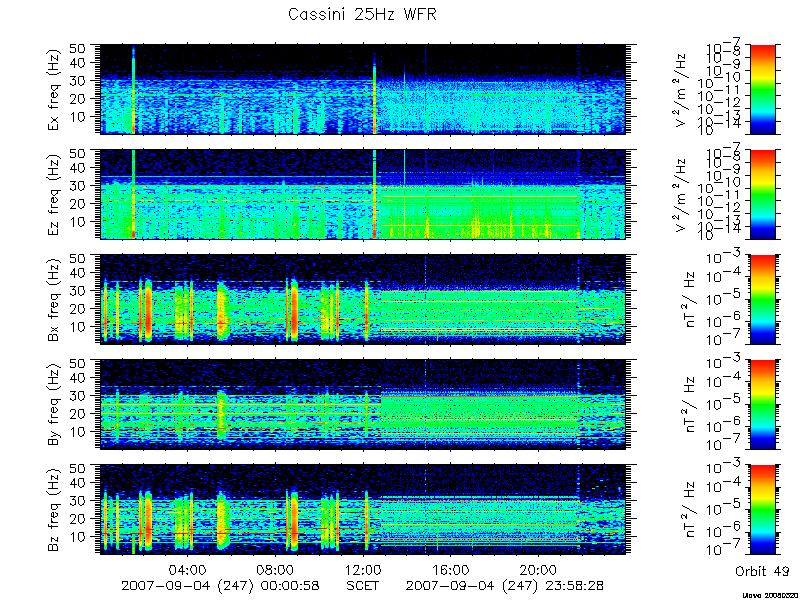Click start timestamp '2007-09-04 (247) 00:00:58'
This screenshot has height=600, width=800.
click(220, 586)
